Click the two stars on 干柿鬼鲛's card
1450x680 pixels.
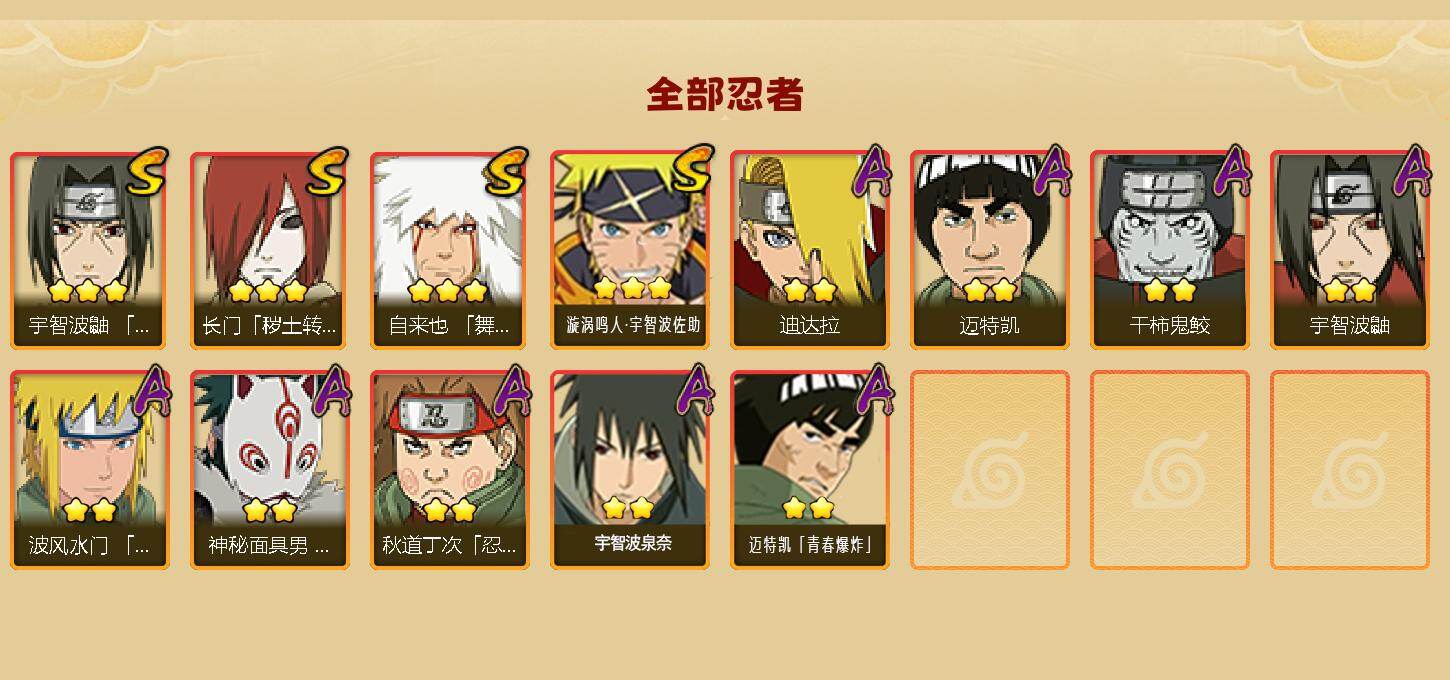(x=1170, y=291)
